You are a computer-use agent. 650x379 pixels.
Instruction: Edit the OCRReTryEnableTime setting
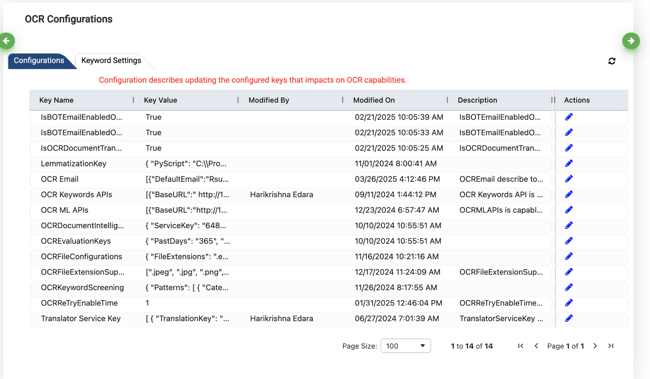pos(569,303)
